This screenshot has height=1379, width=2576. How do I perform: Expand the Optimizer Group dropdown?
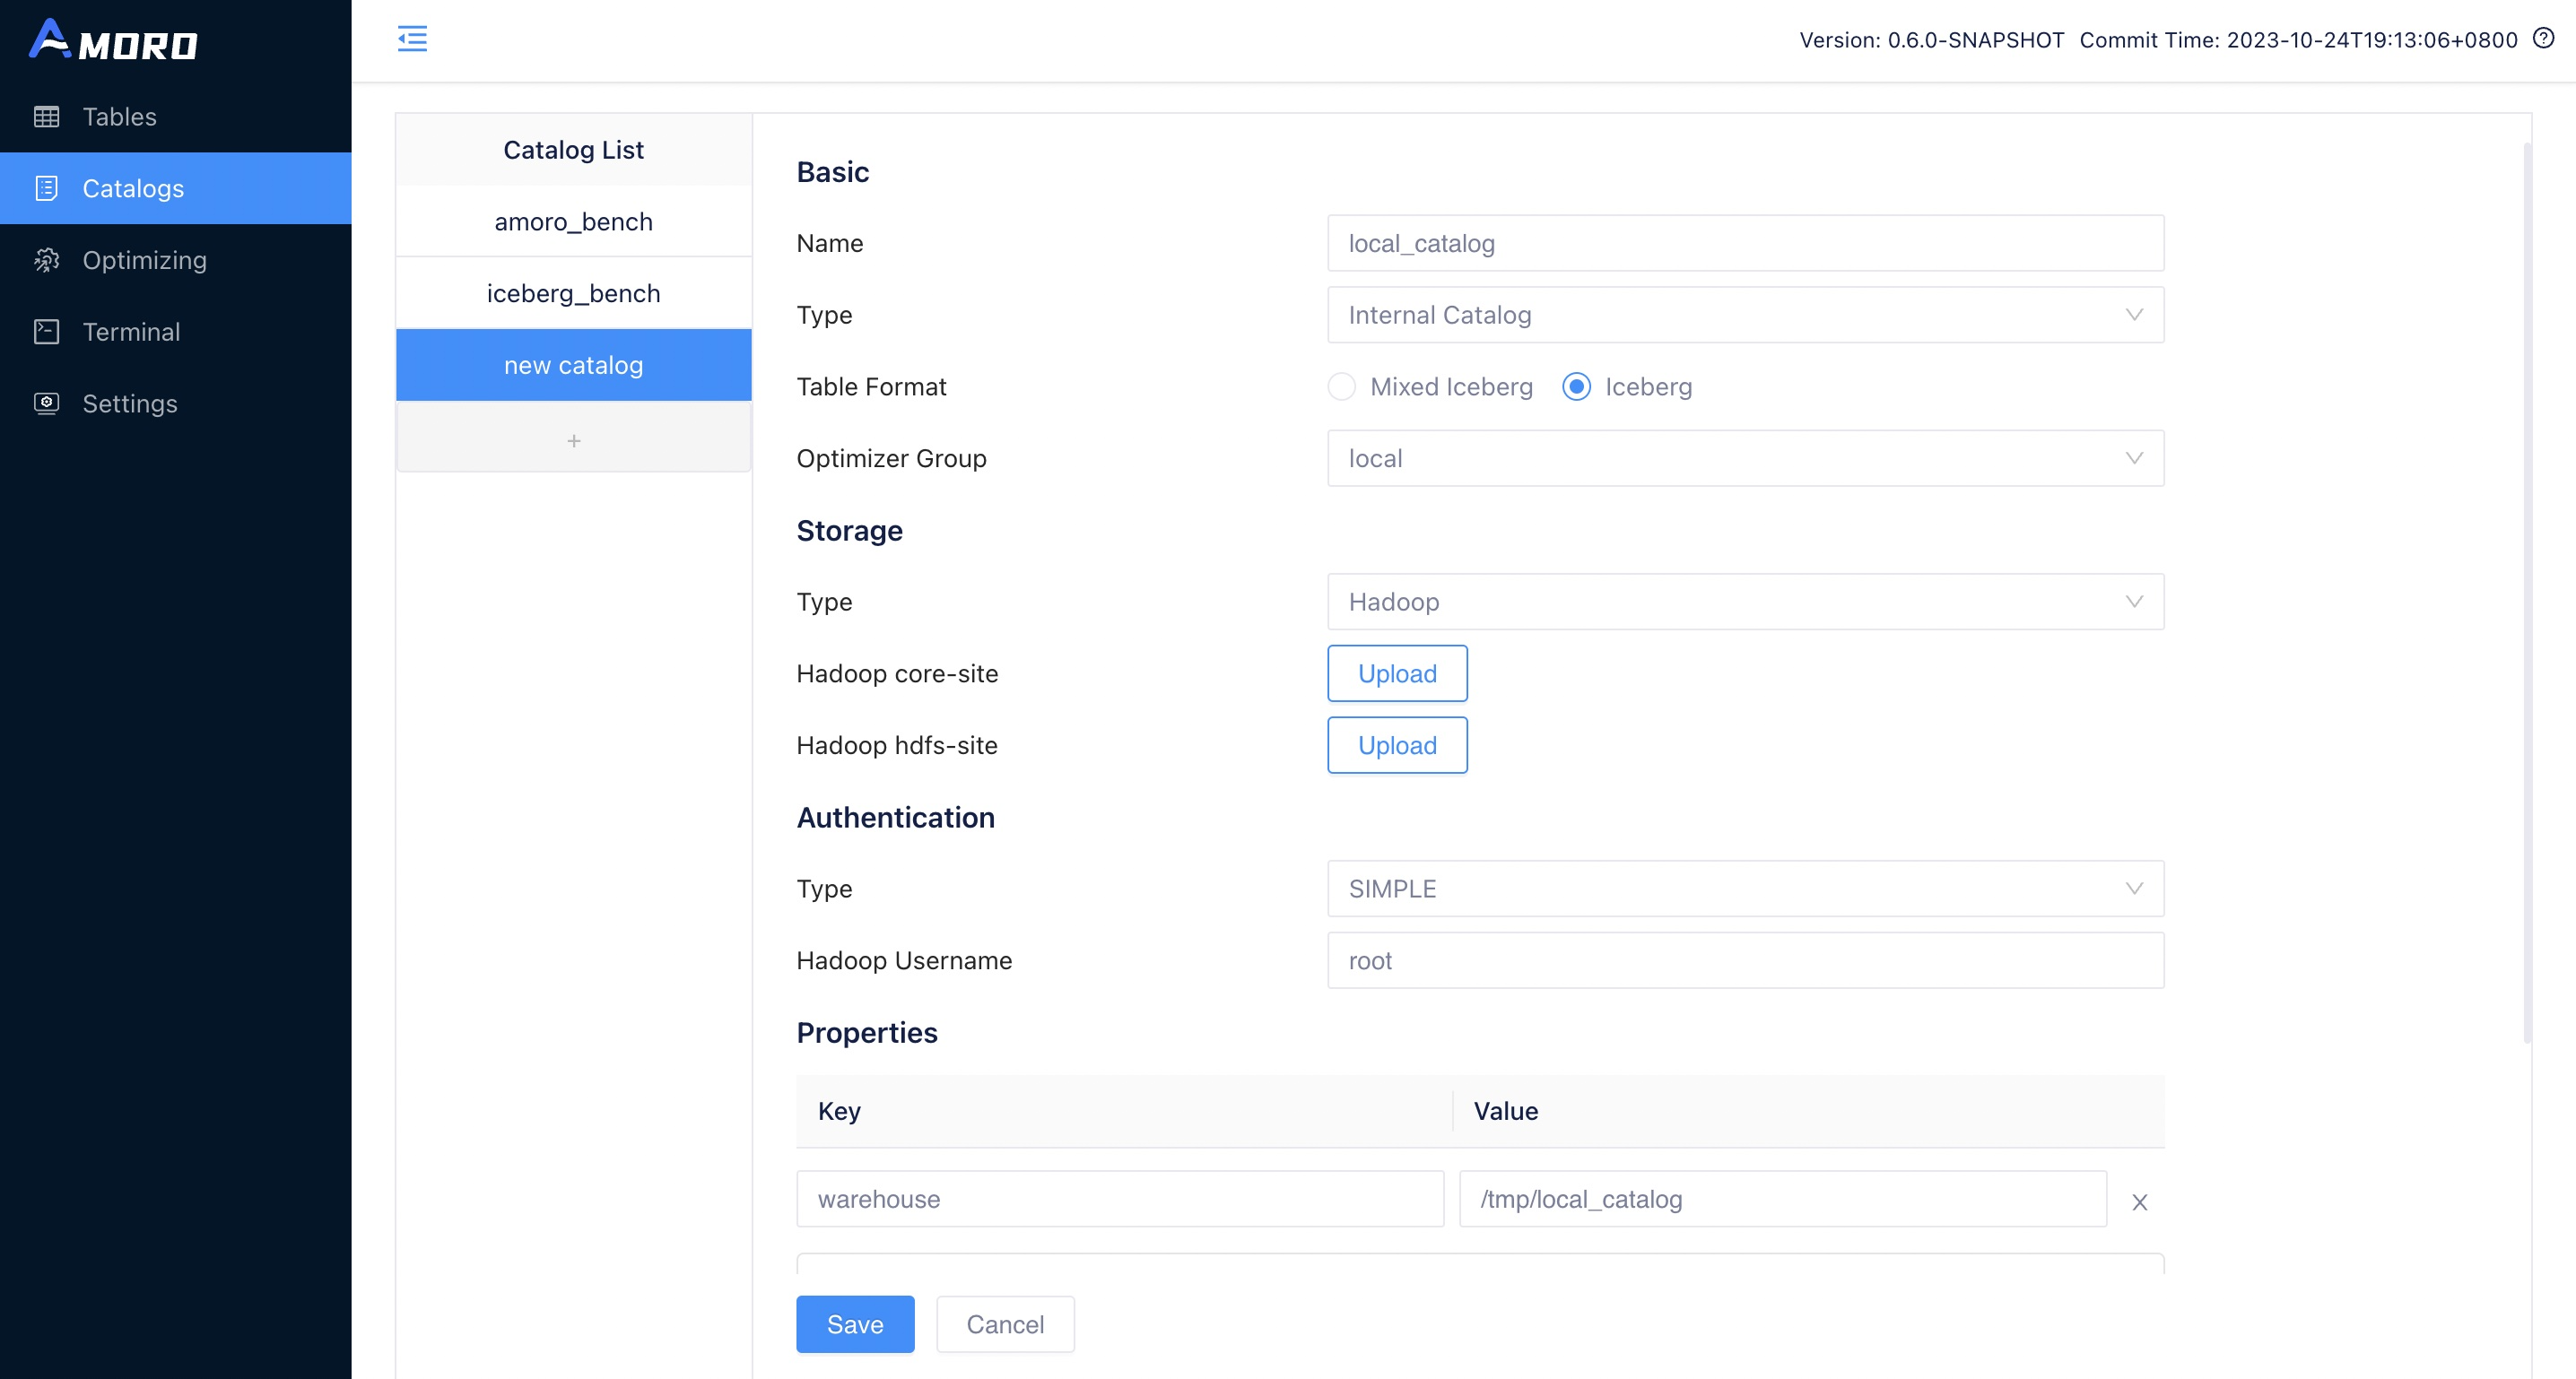(x=1745, y=458)
